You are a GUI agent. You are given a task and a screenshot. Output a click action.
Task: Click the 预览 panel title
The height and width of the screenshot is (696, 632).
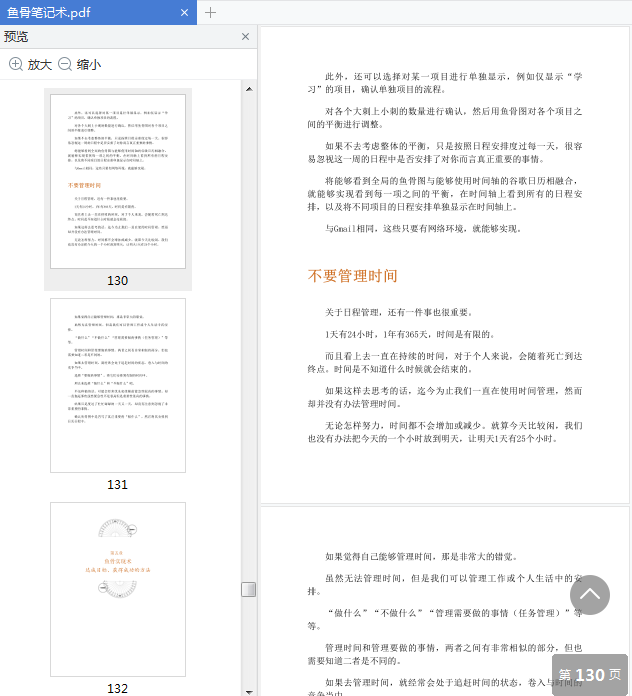pyautogui.click(x=16, y=37)
